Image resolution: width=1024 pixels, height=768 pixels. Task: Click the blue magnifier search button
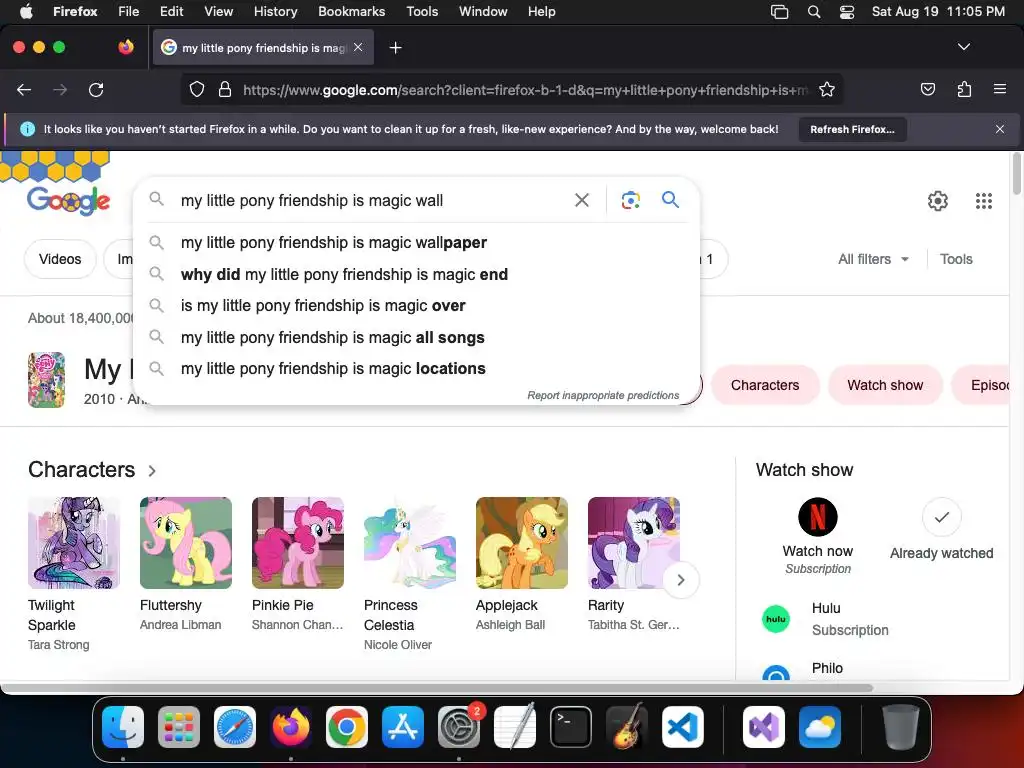(670, 199)
